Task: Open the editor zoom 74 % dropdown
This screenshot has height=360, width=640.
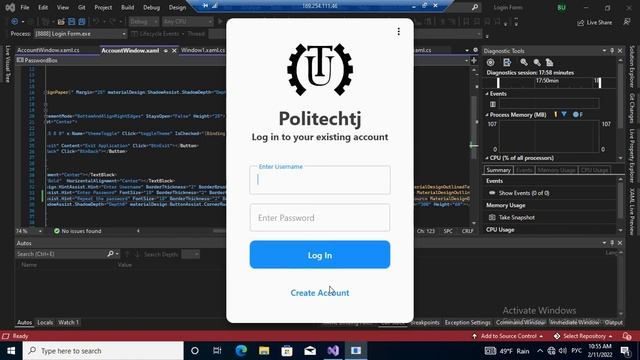Action: [x=29, y=231]
